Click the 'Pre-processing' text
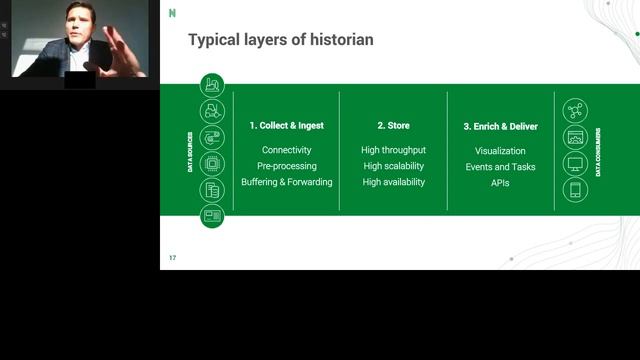 point(287,166)
